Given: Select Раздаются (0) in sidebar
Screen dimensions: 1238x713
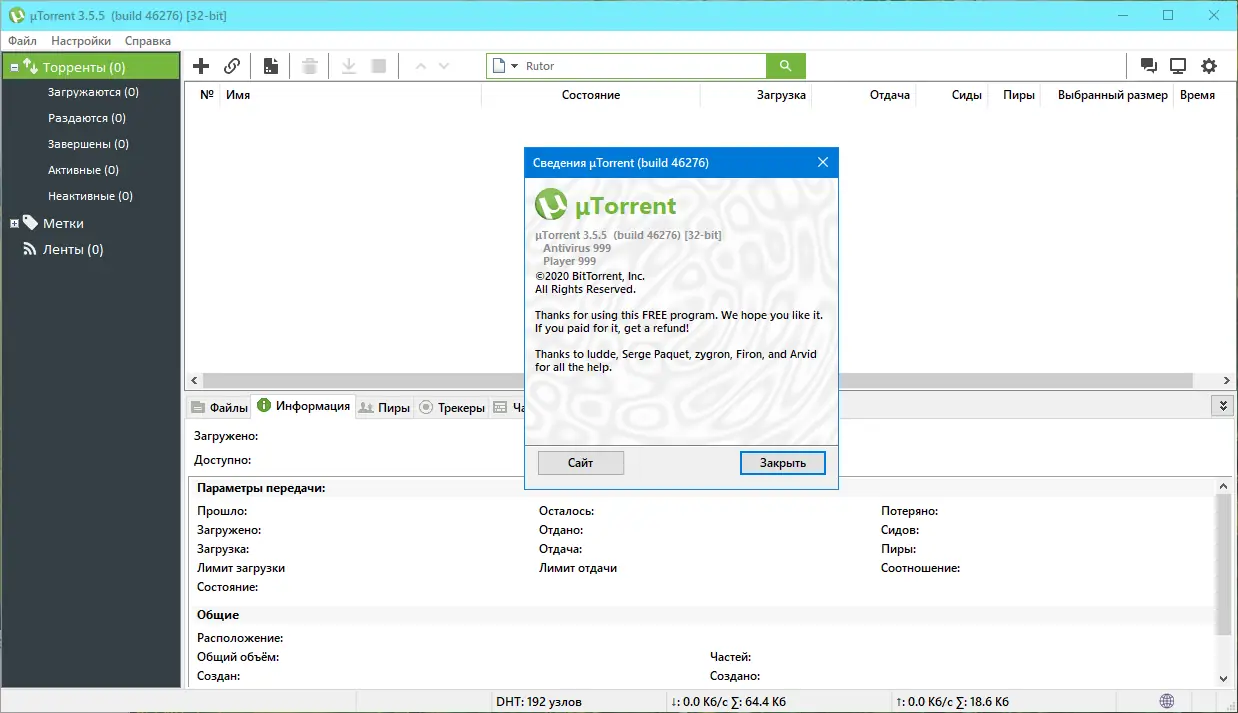Looking at the screenshot, I should (x=86, y=118).
